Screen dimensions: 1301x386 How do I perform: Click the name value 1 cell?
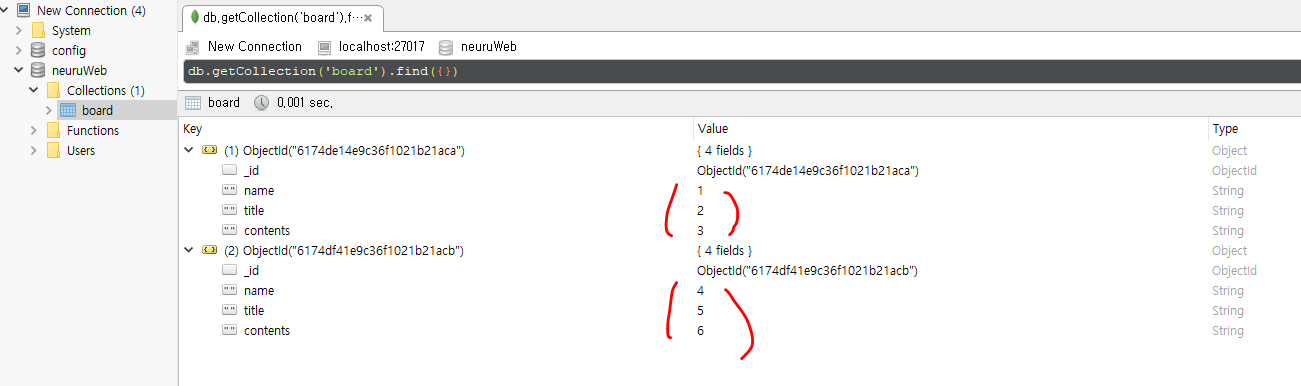coord(700,191)
